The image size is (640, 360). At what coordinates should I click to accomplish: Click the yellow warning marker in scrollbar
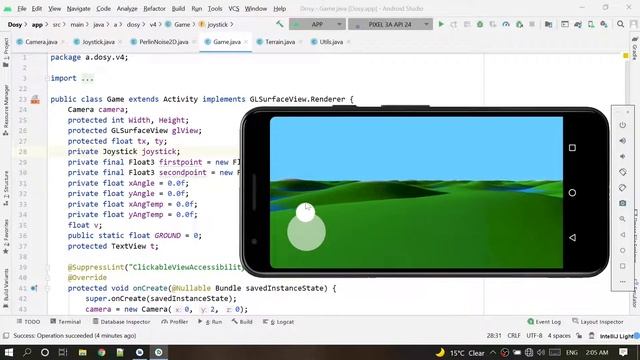click(626, 56)
